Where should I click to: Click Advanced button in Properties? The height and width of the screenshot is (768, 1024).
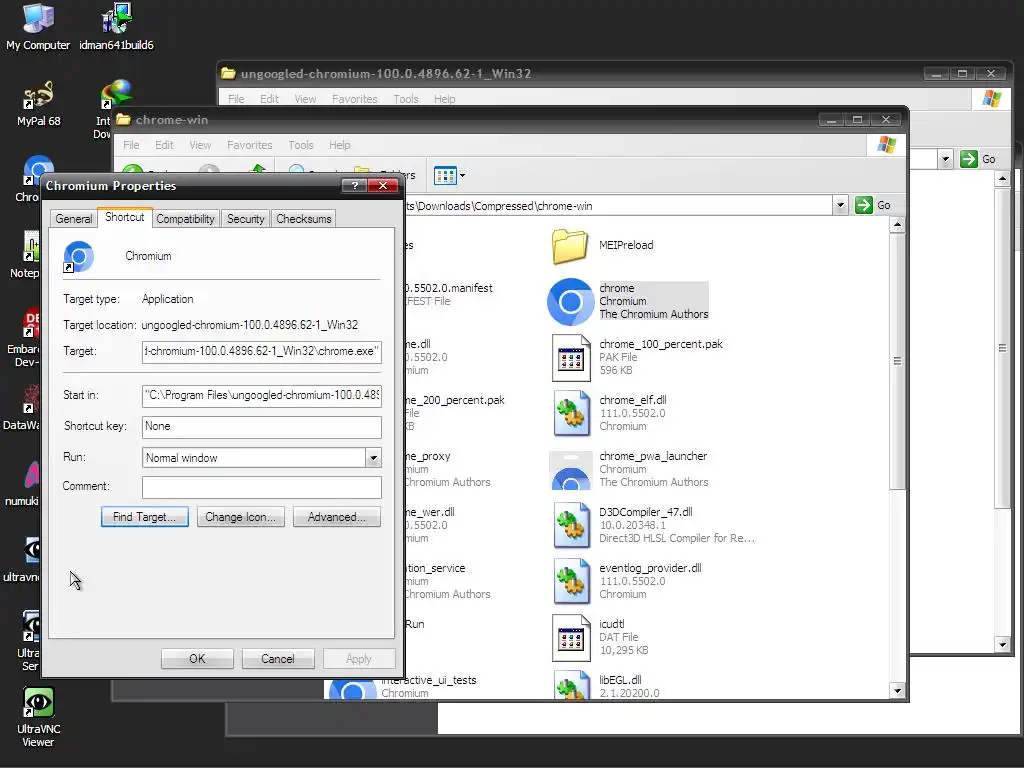tap(336, 517)
